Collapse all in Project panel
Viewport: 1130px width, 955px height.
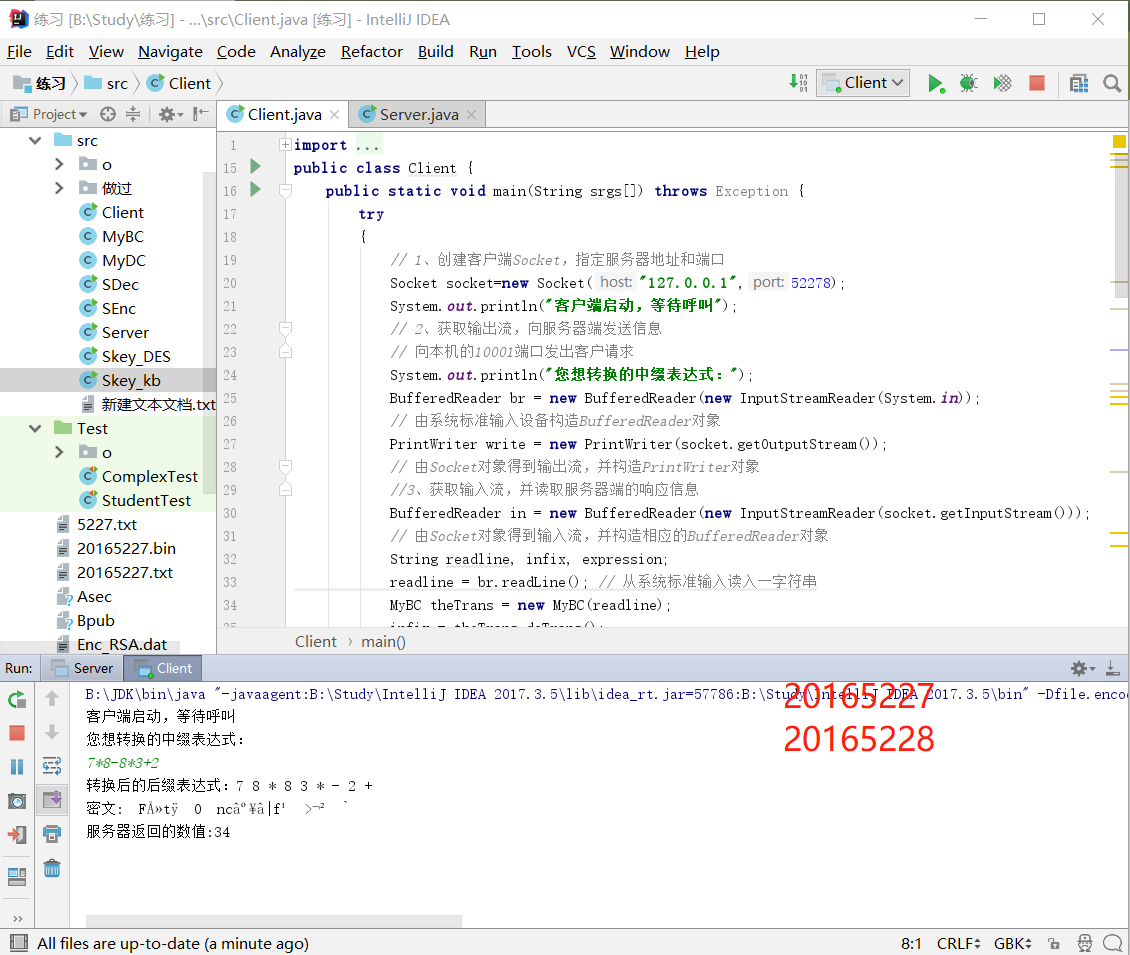click(133, 114)
